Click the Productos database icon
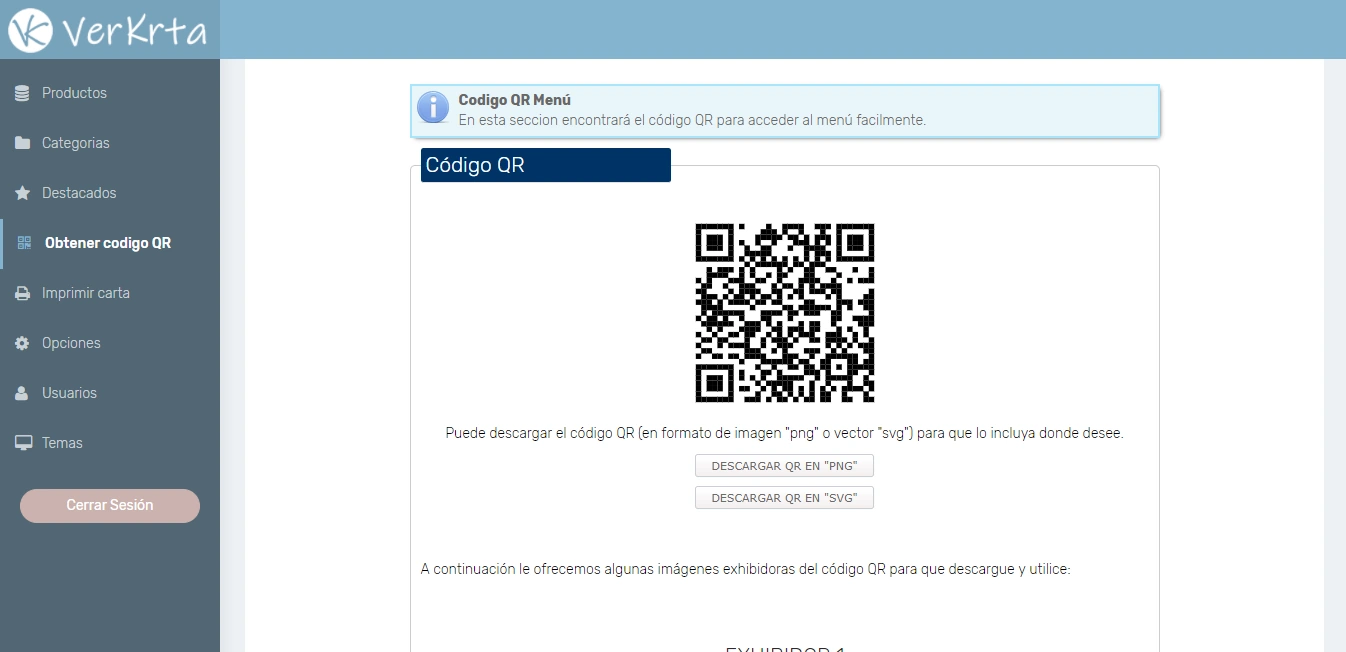Viewport: 1346px width, 652px height. pos(22,93)
